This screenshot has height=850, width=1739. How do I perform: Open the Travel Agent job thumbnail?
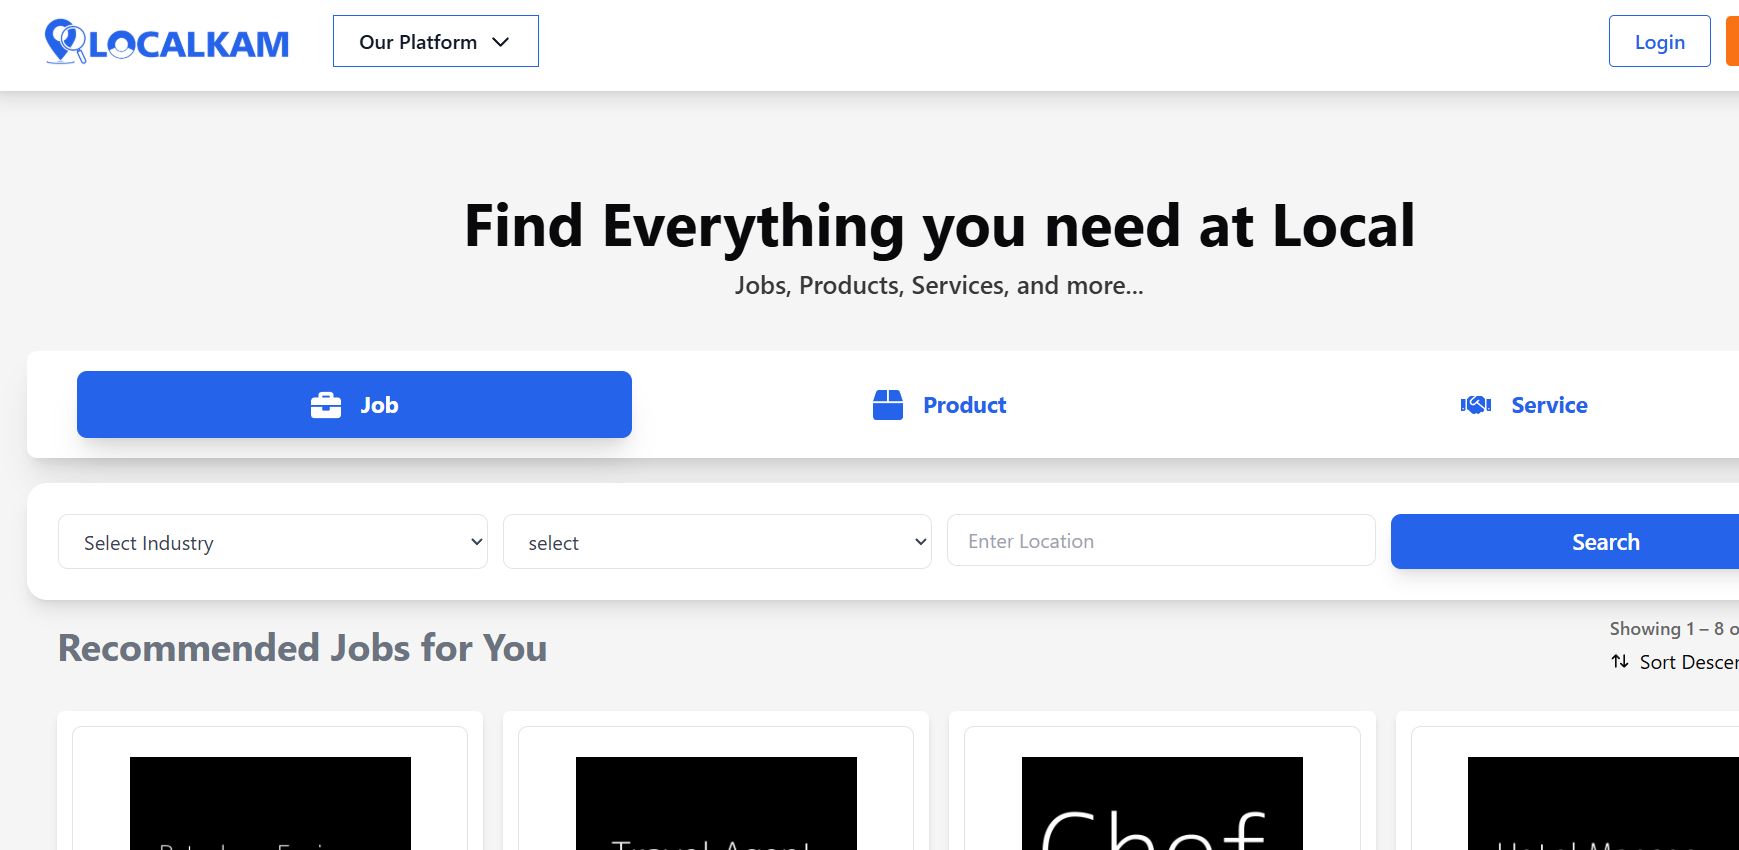[x=716, y=803]
